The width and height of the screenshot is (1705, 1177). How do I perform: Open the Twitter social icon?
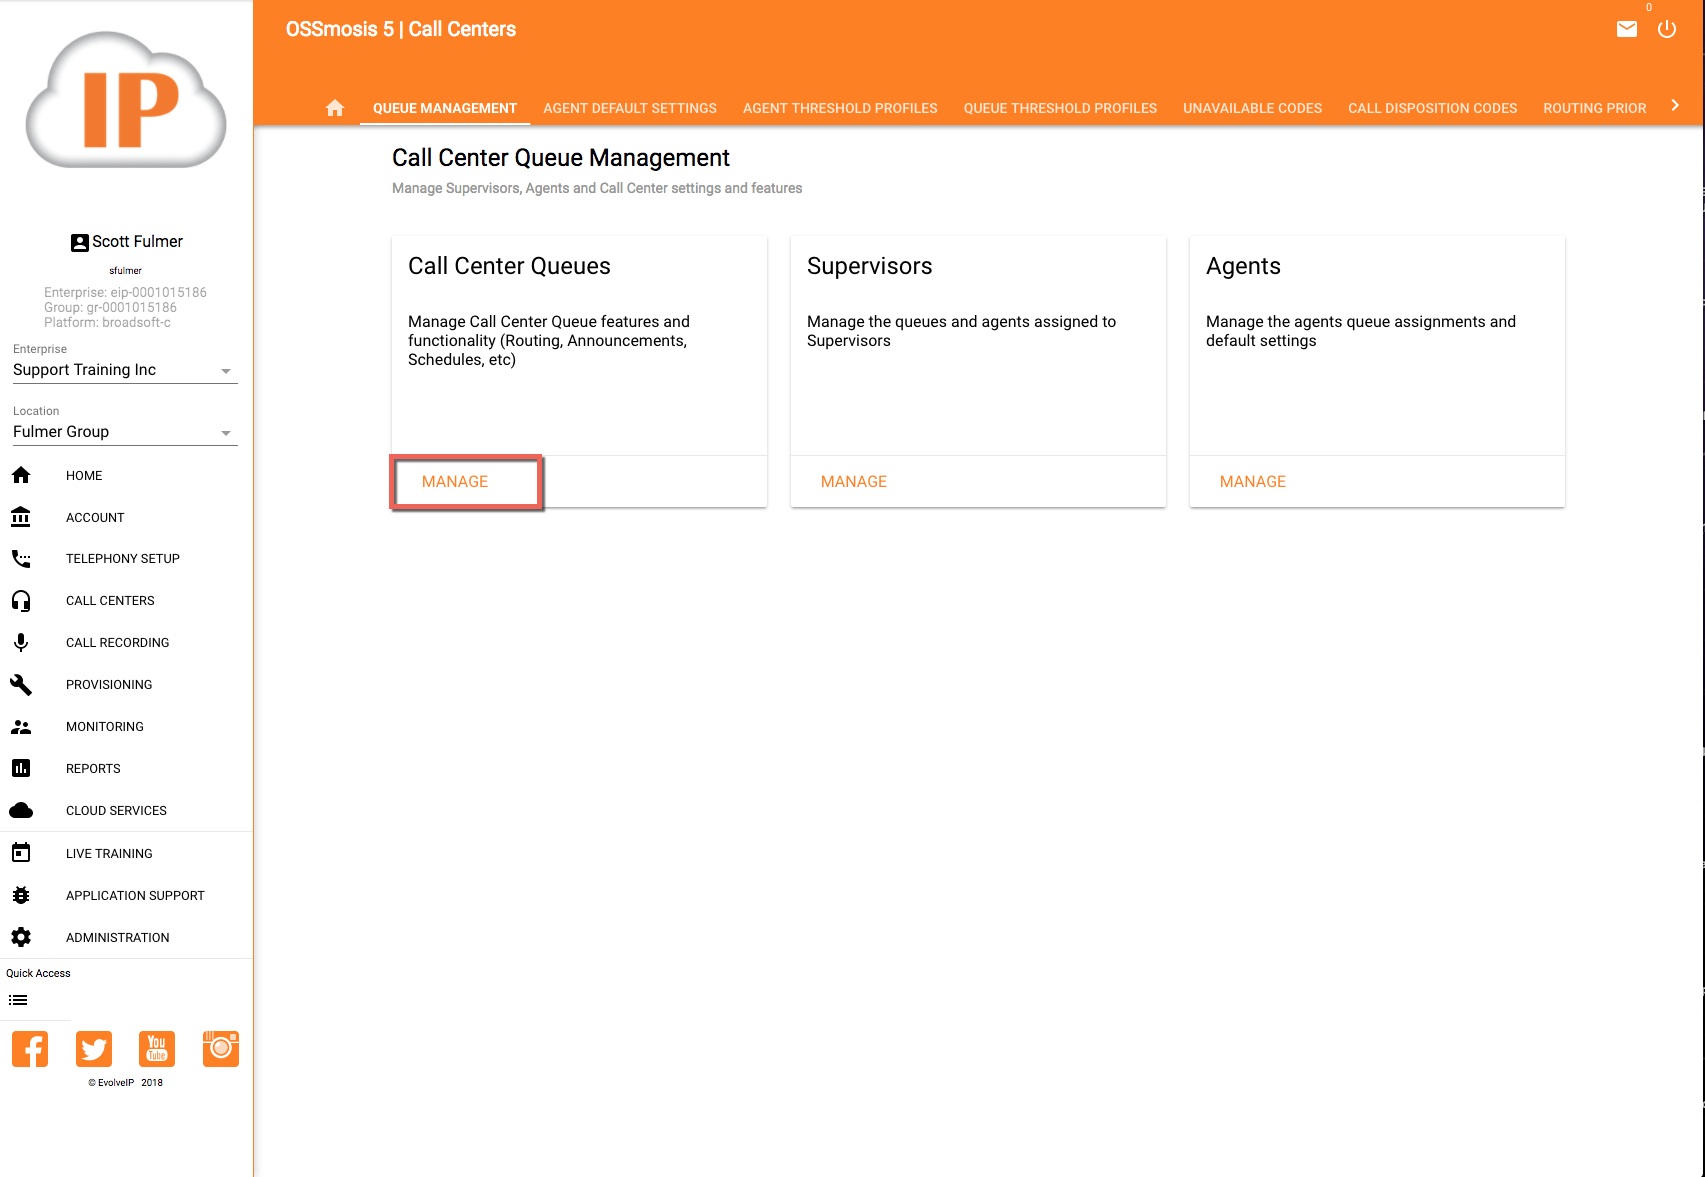[x=94, y=1049]
